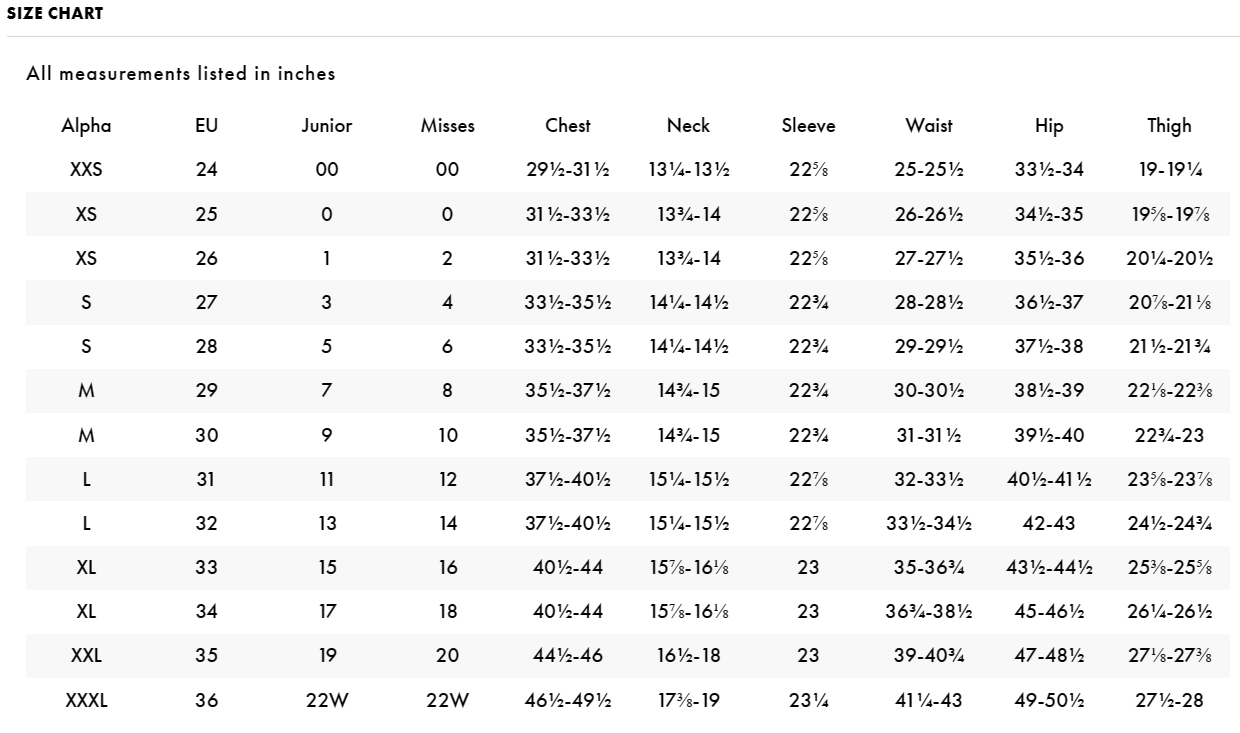Screen dimensions: 1240x733
Task: Click the Junior column header
Action: pos(327,126)
